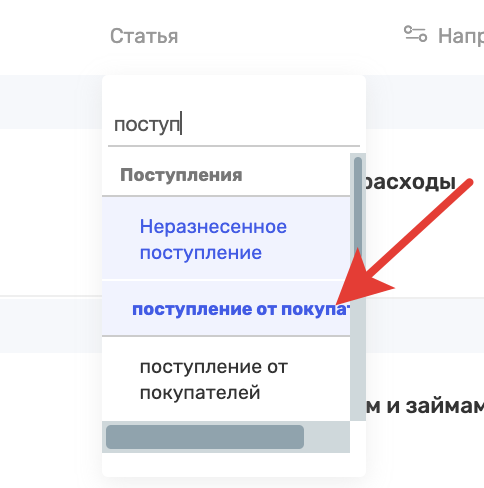
Task: Click the word покупателей in the last option
Action: (200, 393)
